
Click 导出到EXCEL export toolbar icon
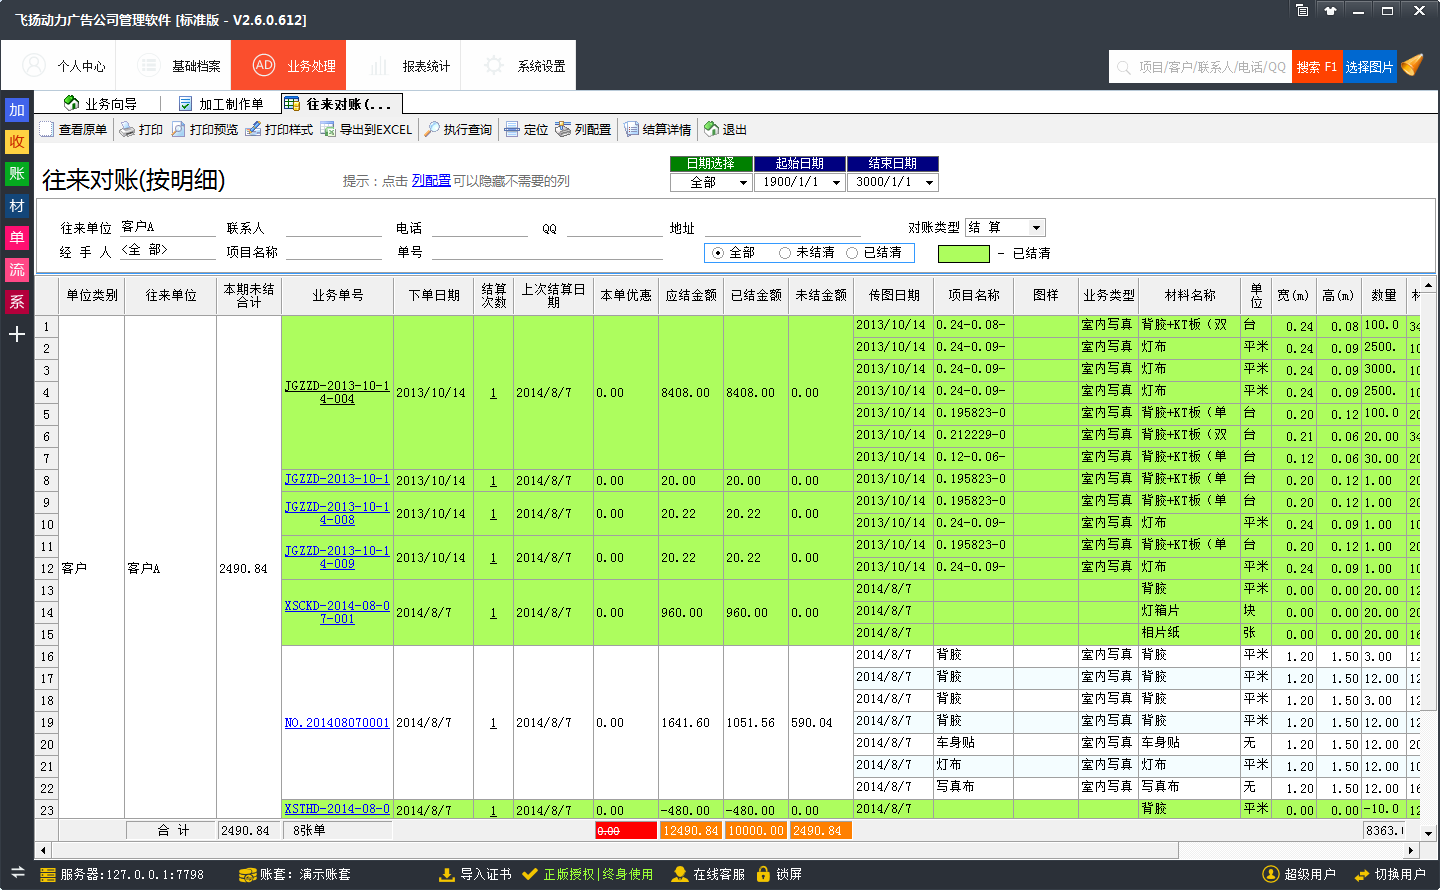point(328,130)
